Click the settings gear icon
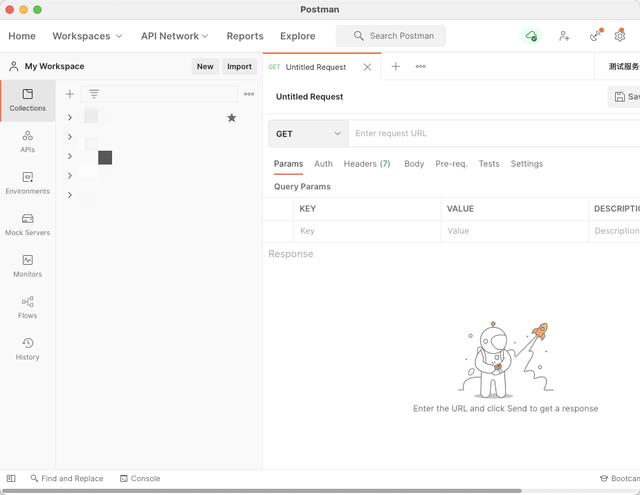The width and height of the screenshot is (640, 495). click(x=620, y=36)
